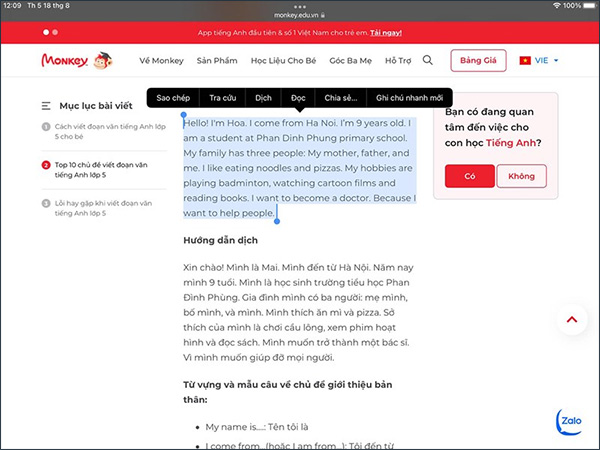Select the second banner carousel dot

point(55,32)
